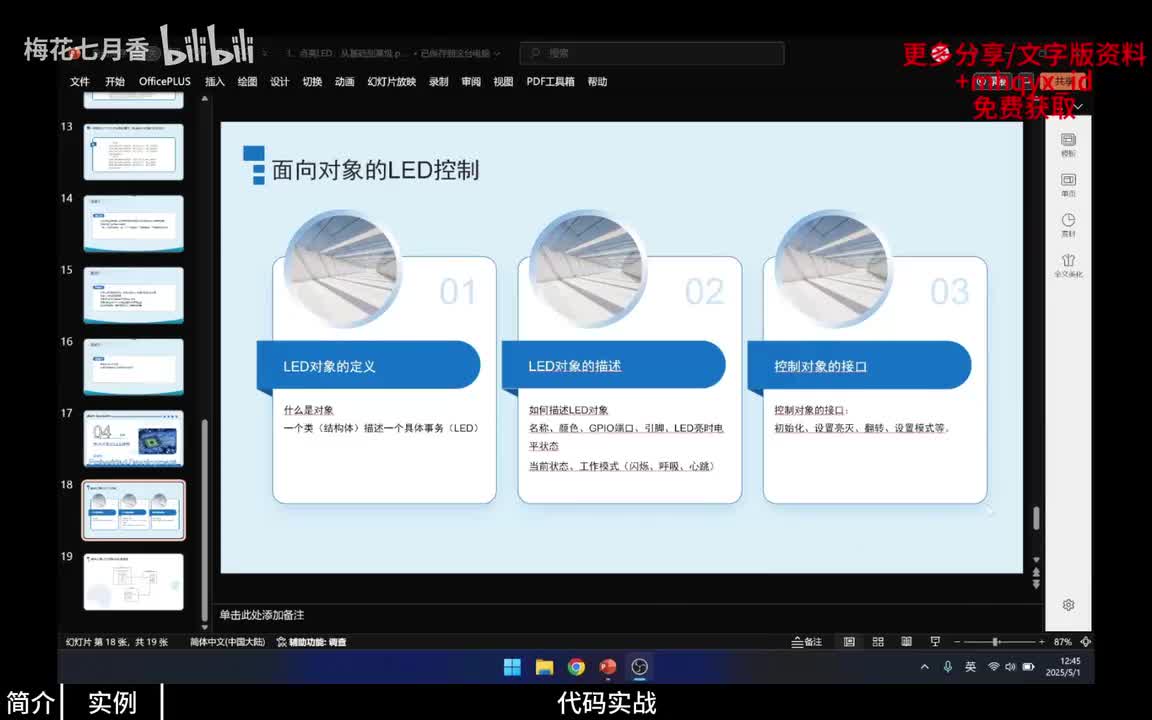Select slide 15 thumbnail

point(134,295)
